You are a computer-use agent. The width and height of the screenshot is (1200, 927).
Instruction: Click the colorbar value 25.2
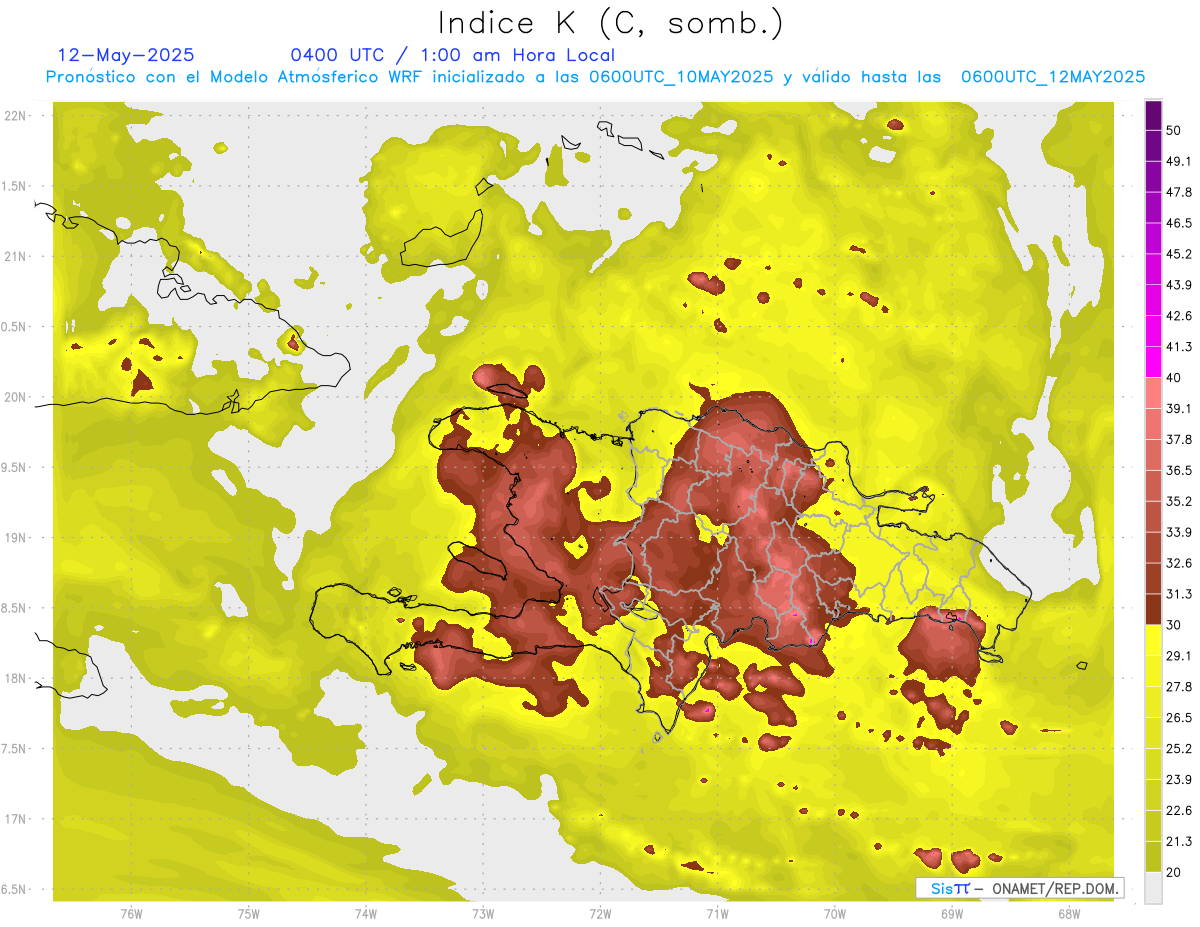tap(1178, 749)
